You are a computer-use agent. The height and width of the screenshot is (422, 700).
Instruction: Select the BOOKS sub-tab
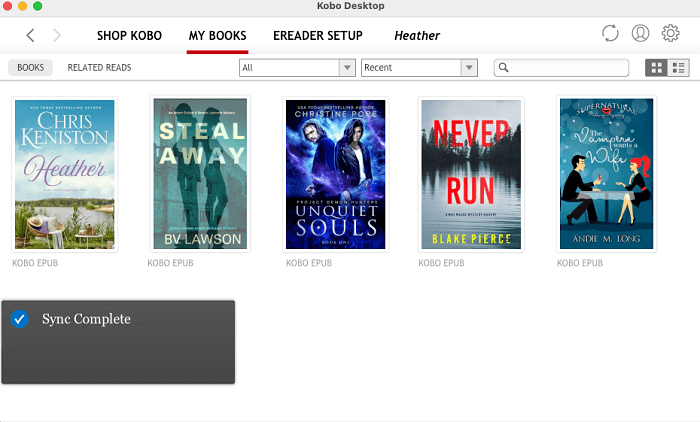point(30,67)
